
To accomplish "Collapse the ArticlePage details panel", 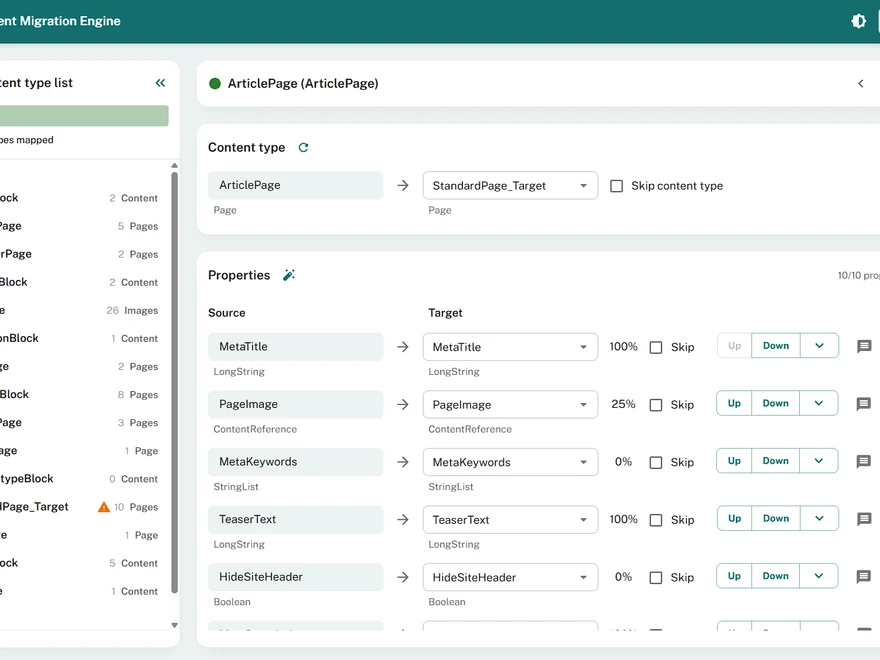I will coord(861,84).
